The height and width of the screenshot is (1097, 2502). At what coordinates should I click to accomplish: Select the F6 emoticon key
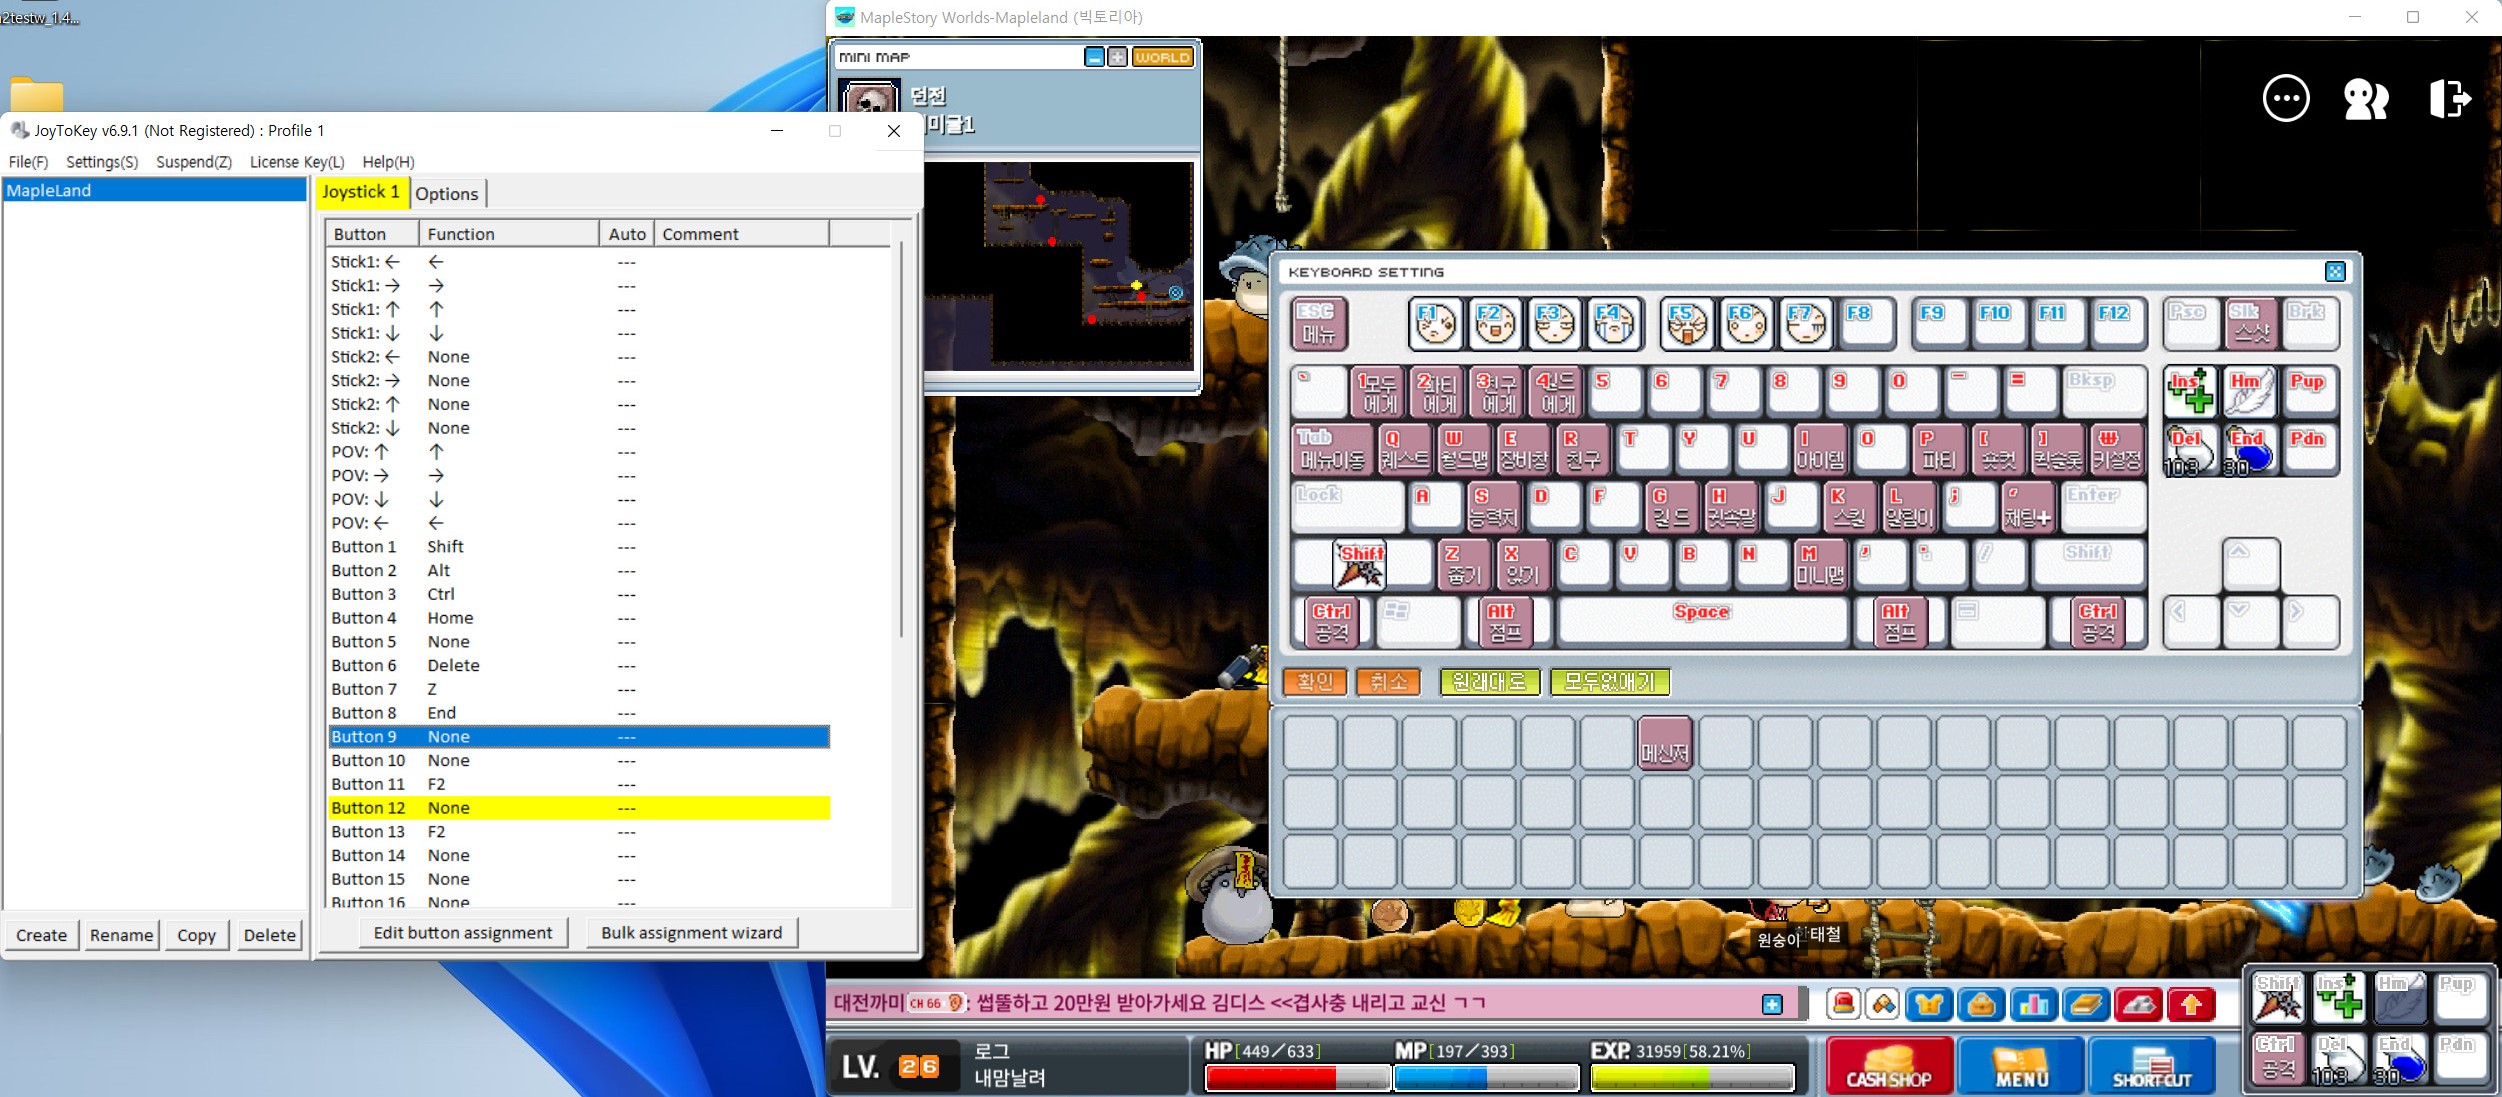click(1746, 325)
